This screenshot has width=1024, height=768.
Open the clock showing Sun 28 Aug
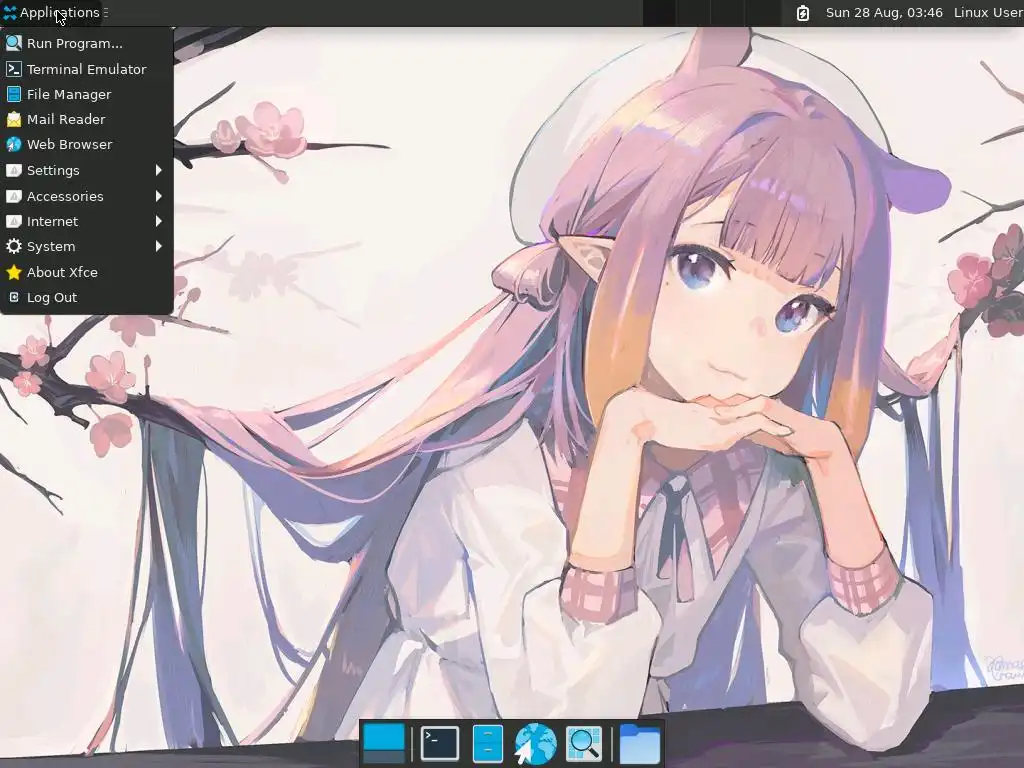[884, 12]
